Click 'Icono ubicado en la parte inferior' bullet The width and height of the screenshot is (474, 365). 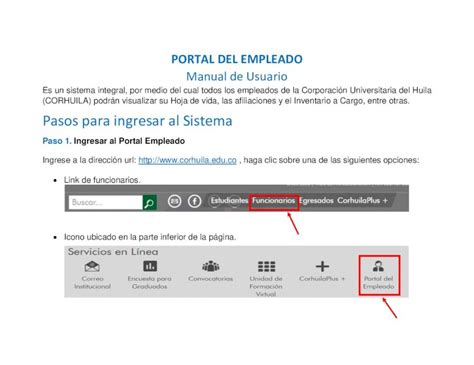click(x=150, y=237)
